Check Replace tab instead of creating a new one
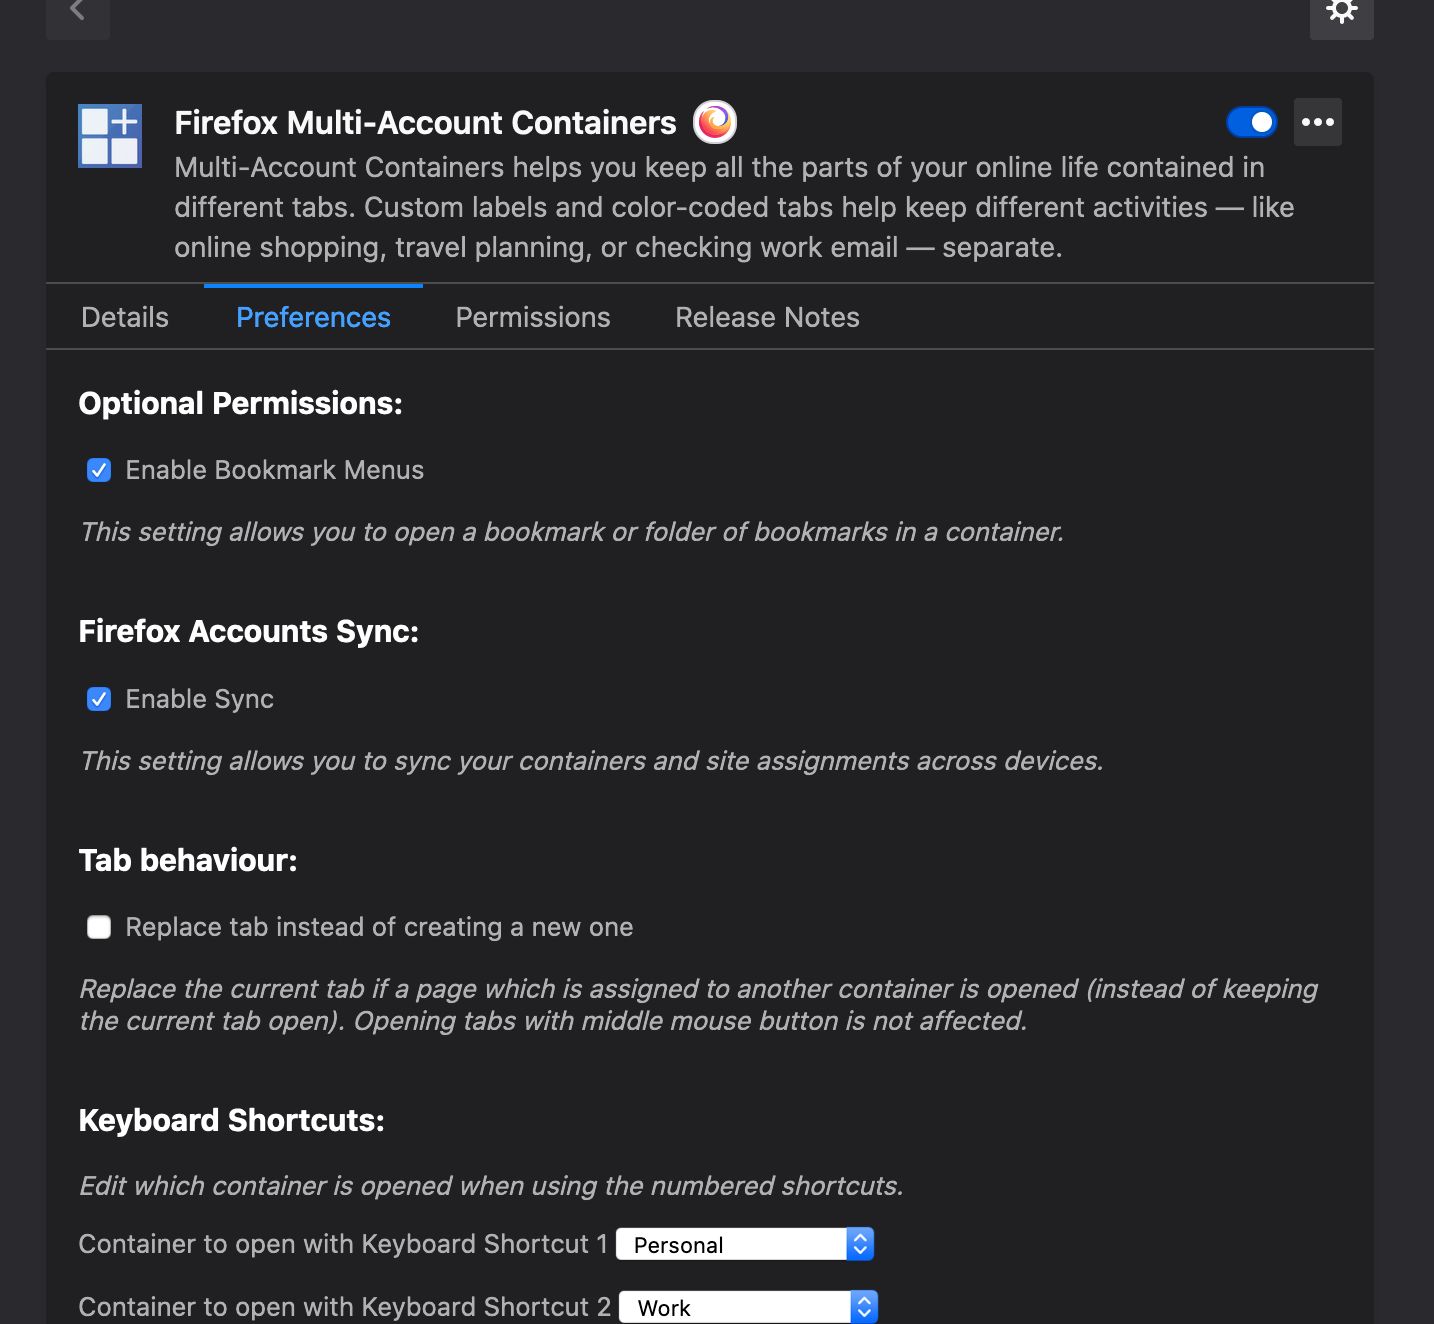 (98, 927)
